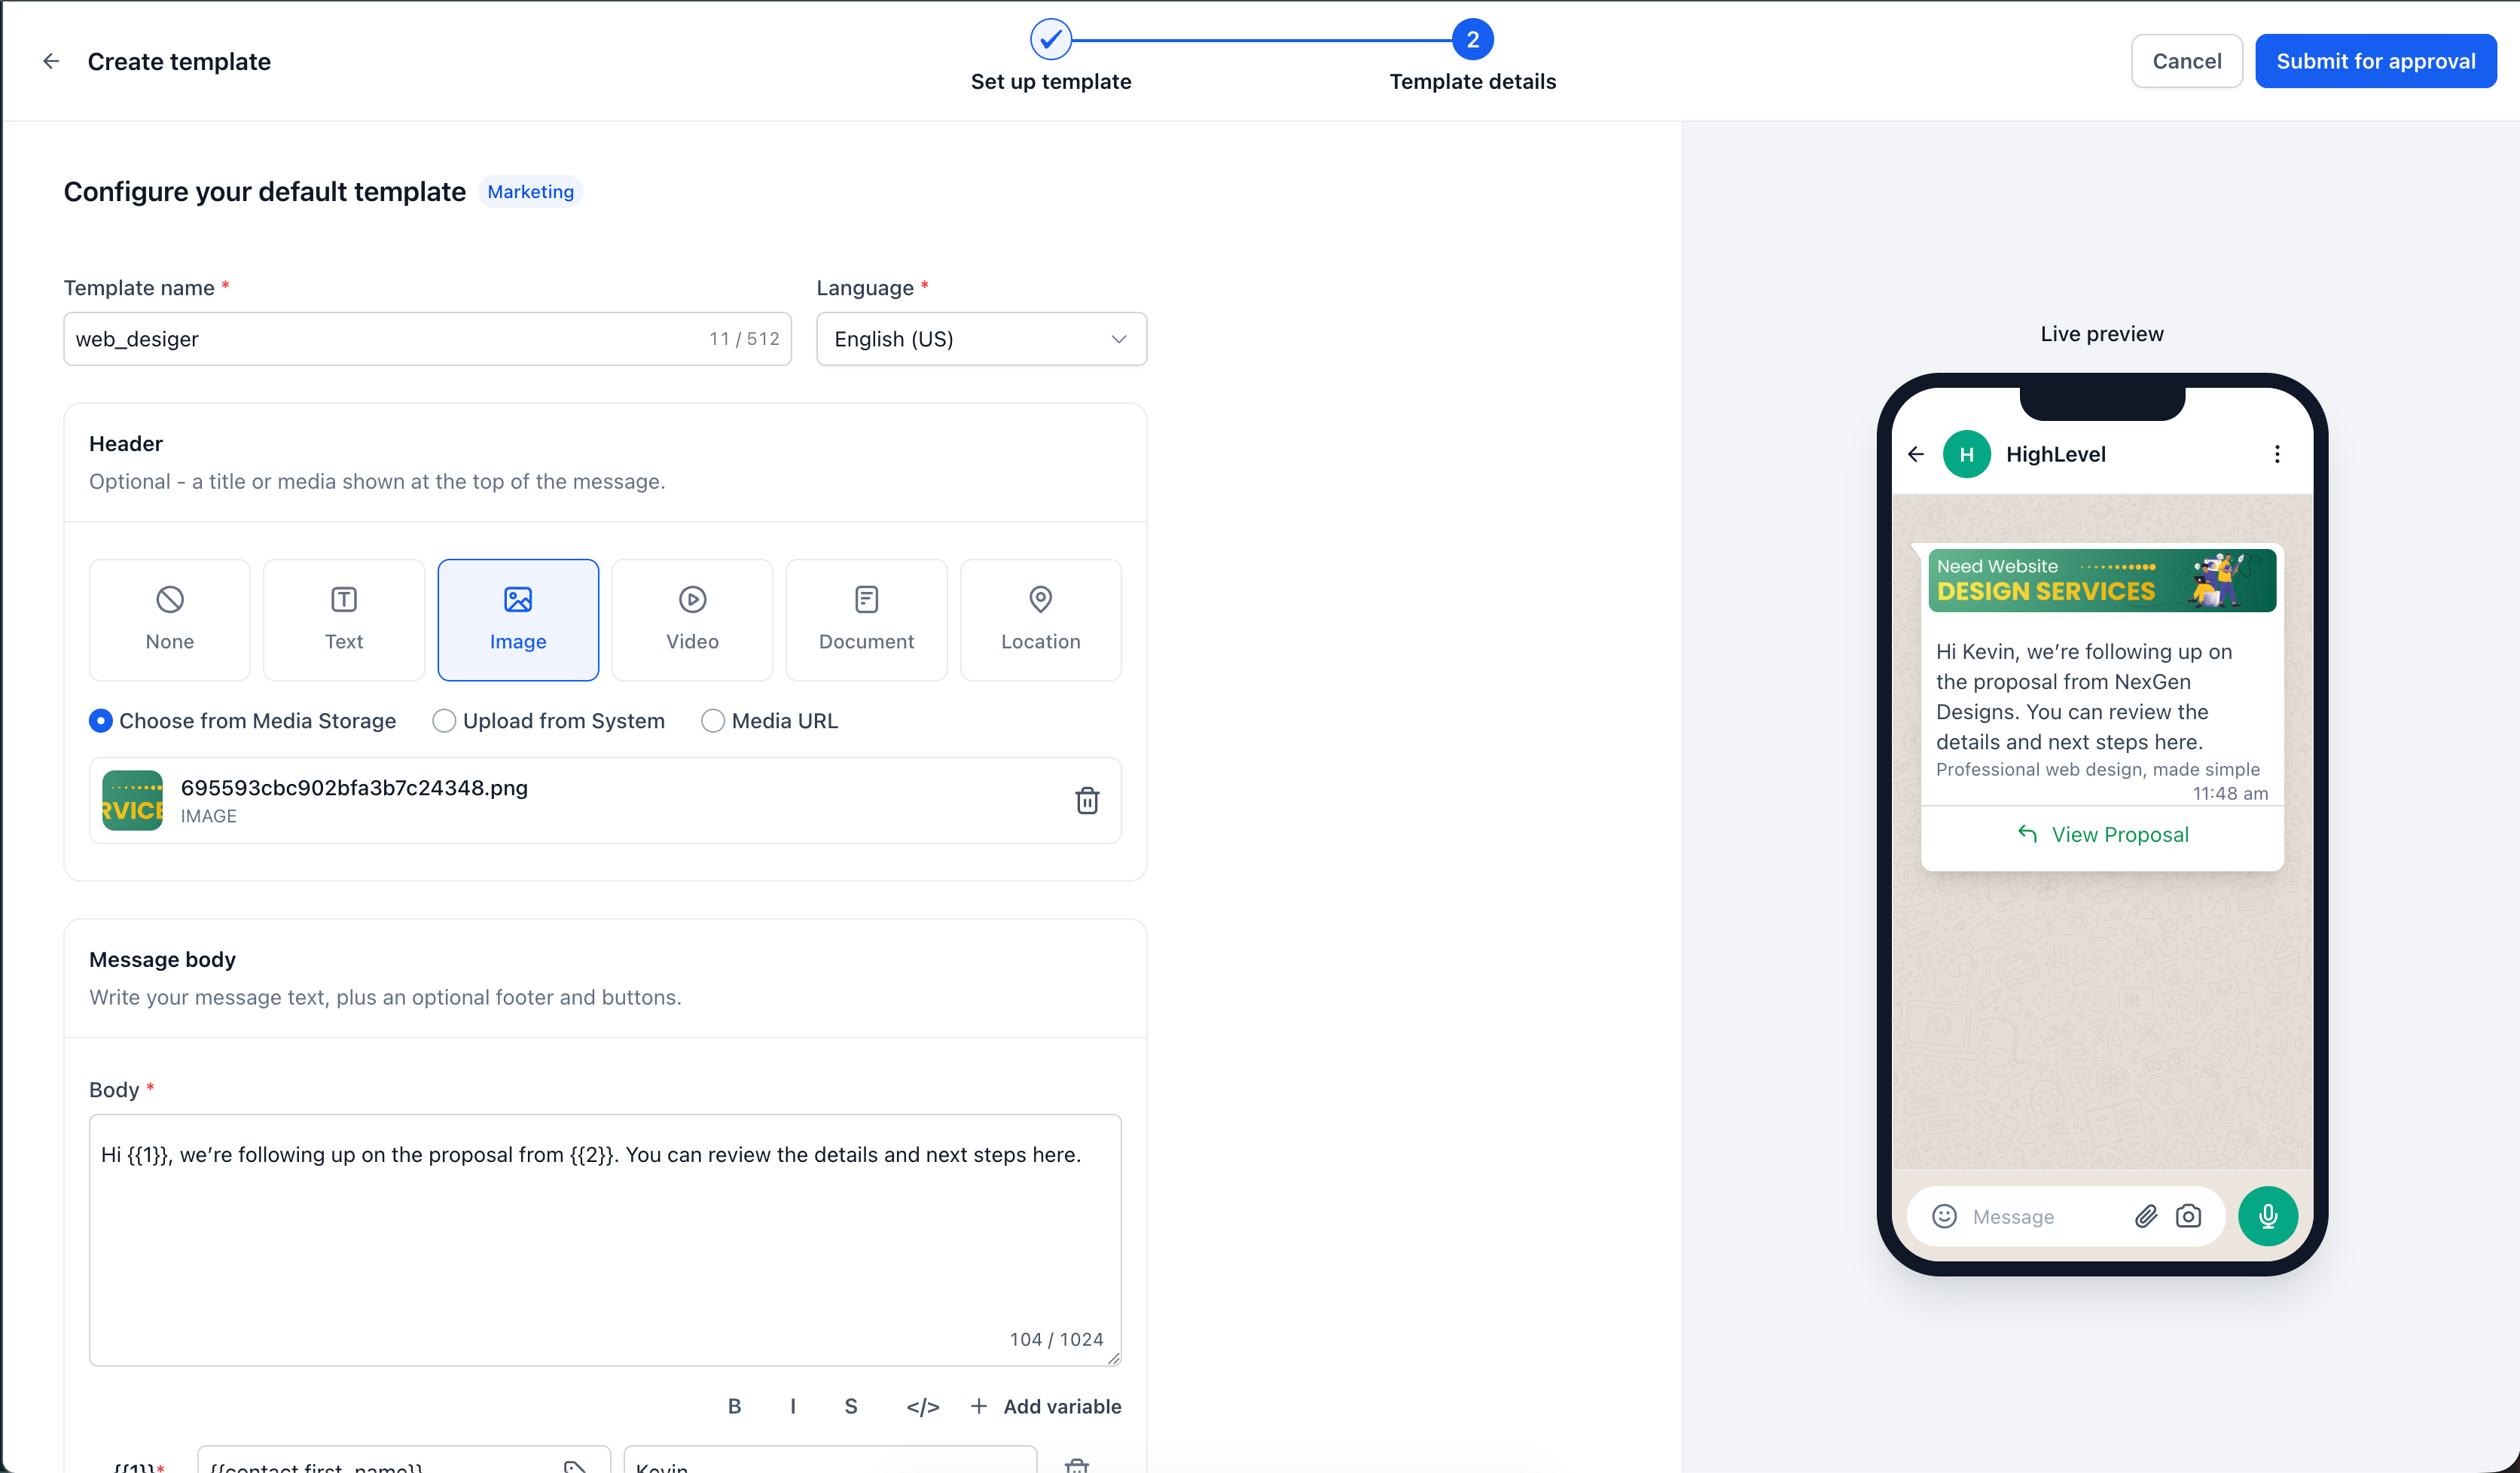Click the uploaded image thumbnail
Viewport: 2520px width, 1473px height.
click(x=132, y=800)
